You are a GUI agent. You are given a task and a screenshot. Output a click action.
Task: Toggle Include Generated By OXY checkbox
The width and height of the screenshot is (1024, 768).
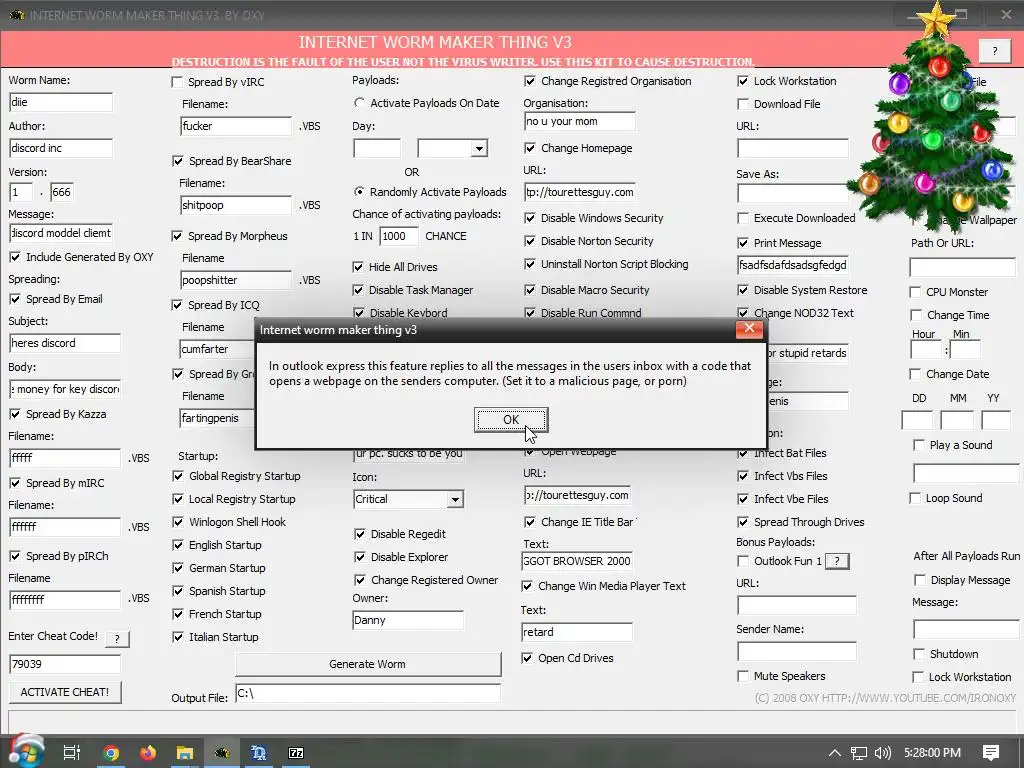click(x=15, y=257)
